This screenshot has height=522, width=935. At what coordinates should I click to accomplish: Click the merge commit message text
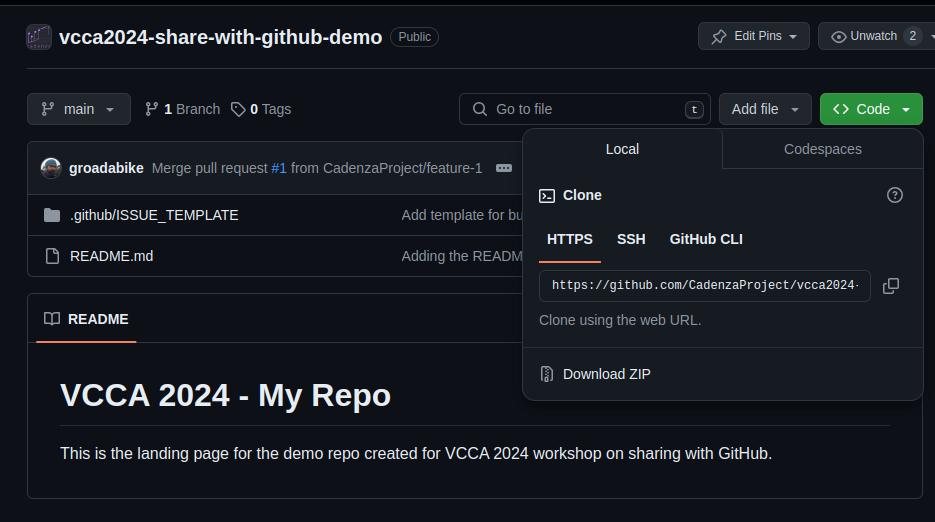coord(317,168)
